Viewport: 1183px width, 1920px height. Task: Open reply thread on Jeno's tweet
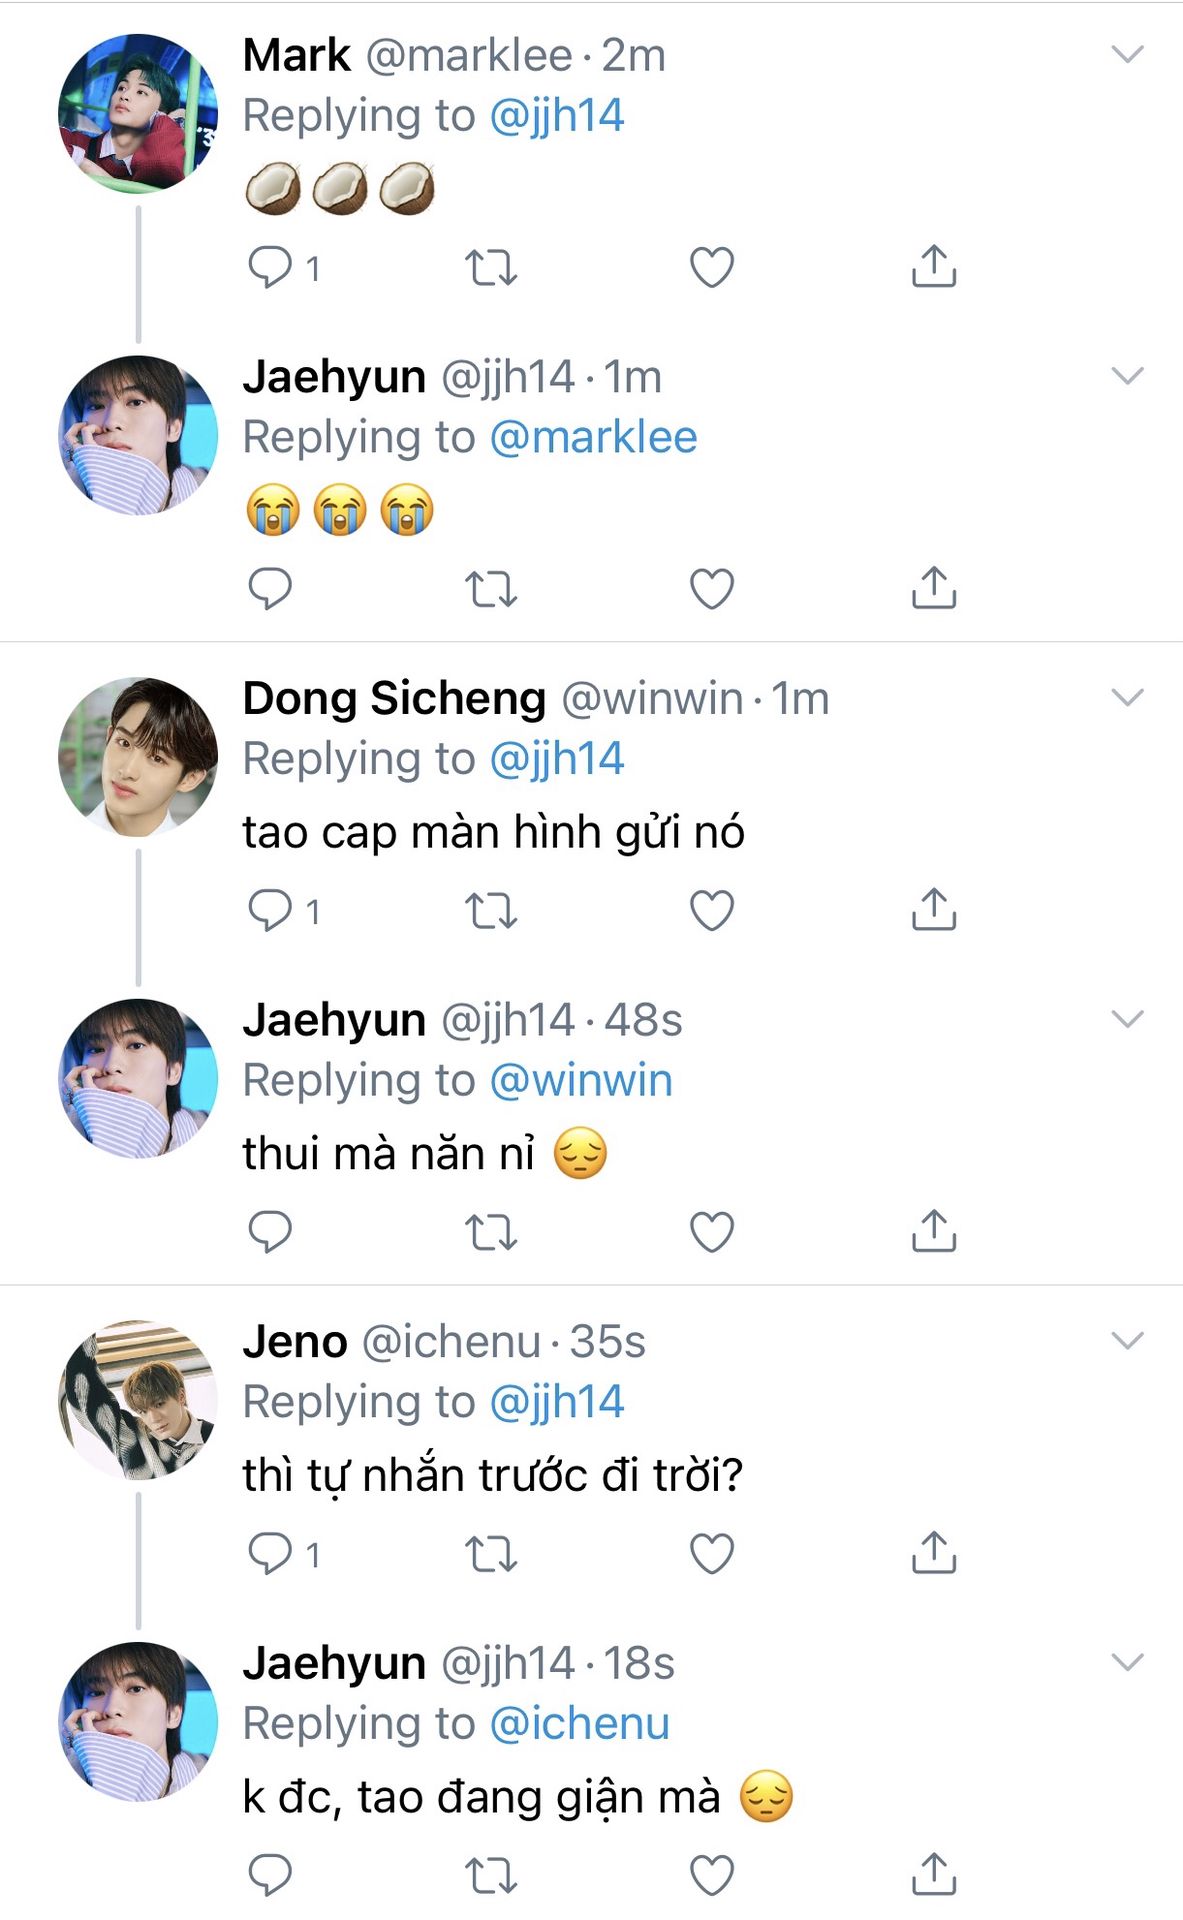(270, 1553)
